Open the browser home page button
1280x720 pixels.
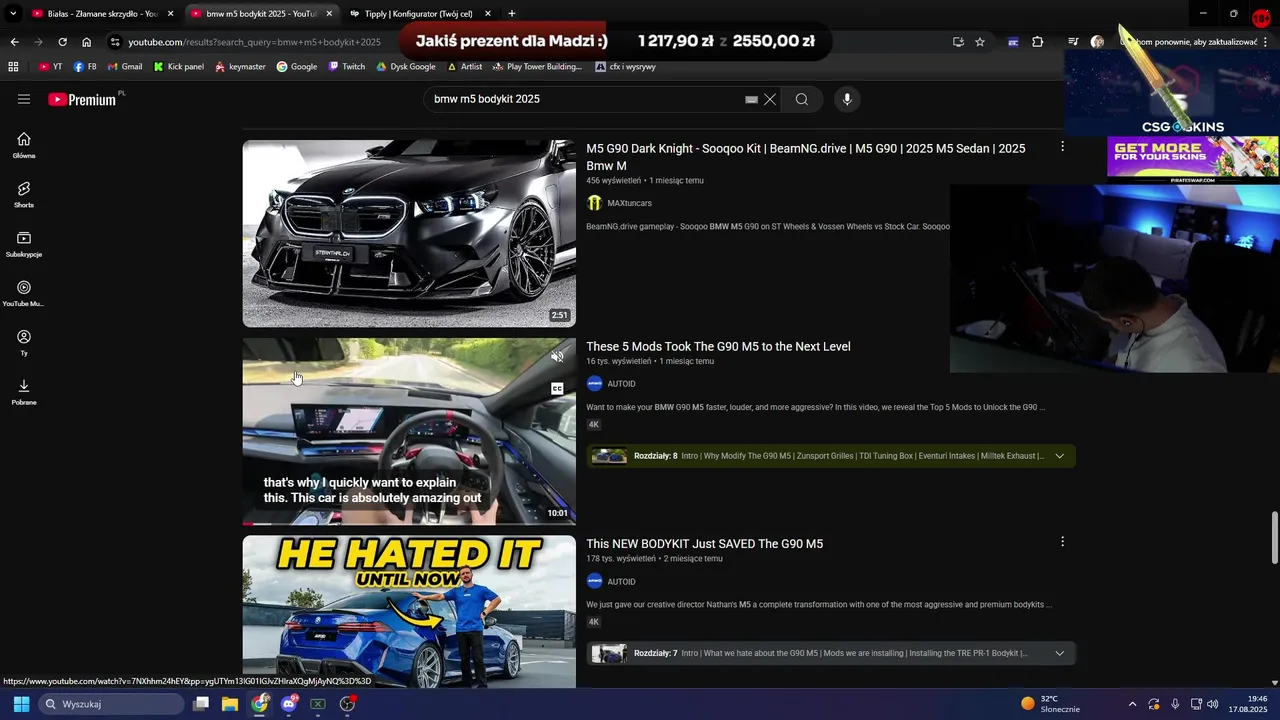point(87,42)
